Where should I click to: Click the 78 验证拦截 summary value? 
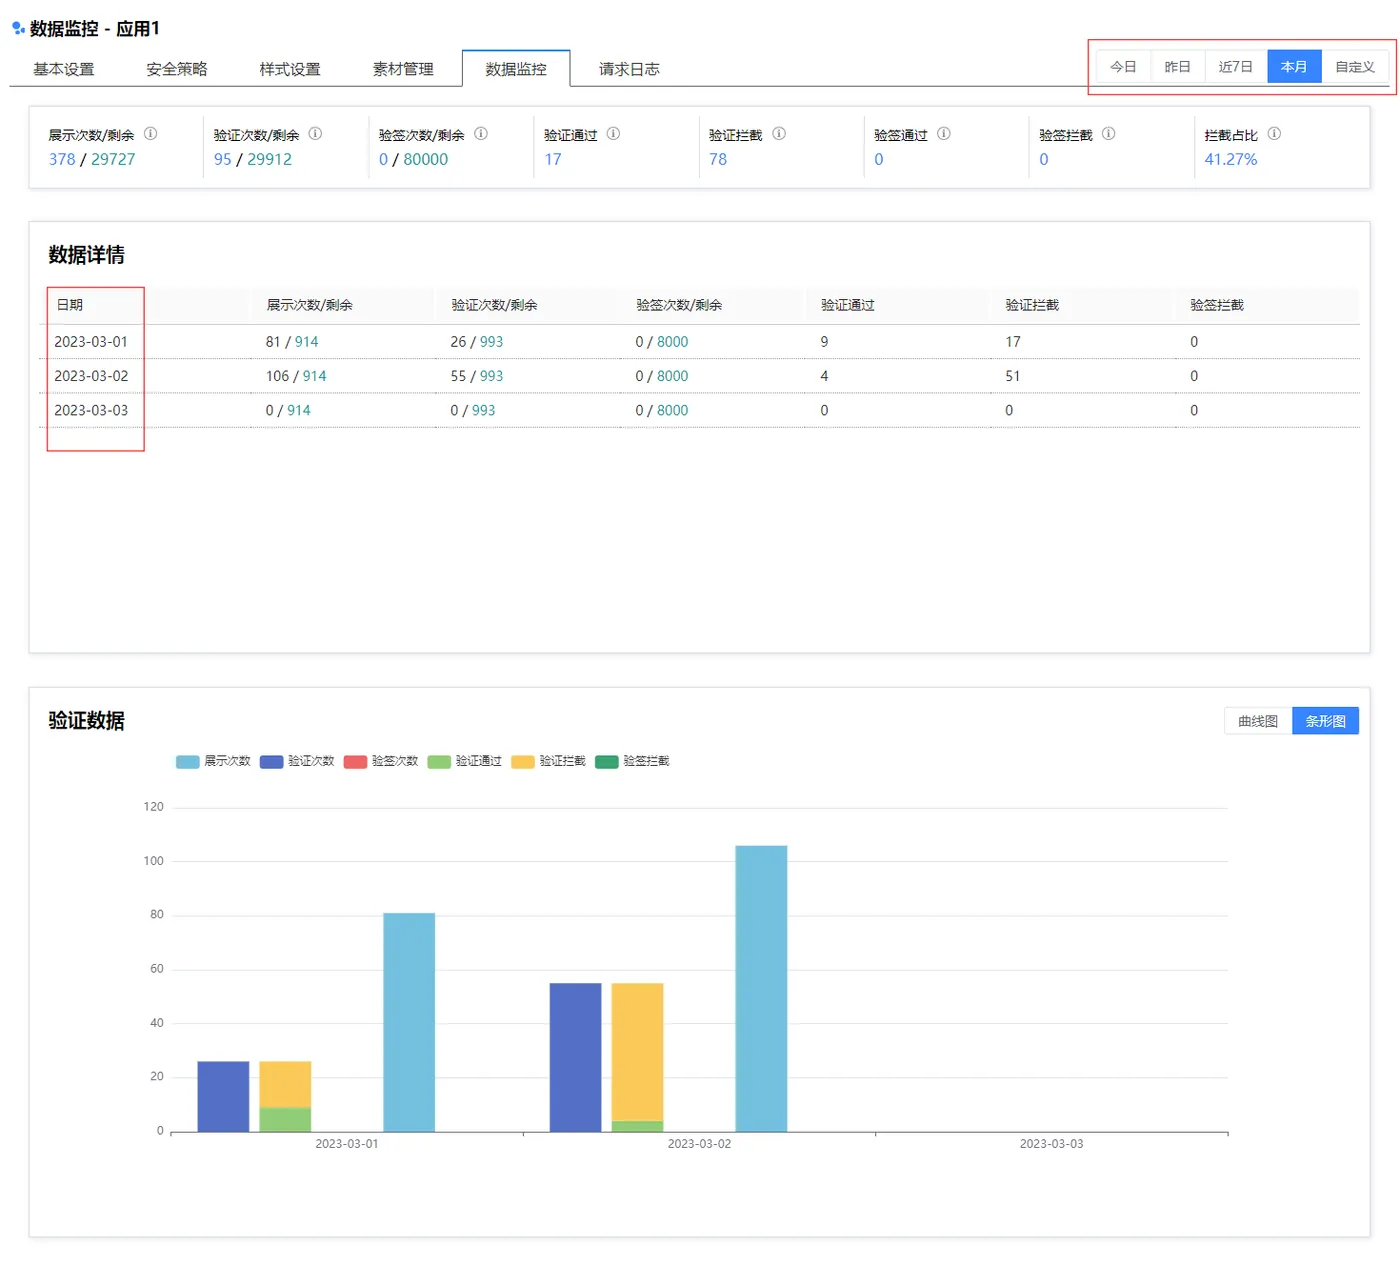(718, 159)
